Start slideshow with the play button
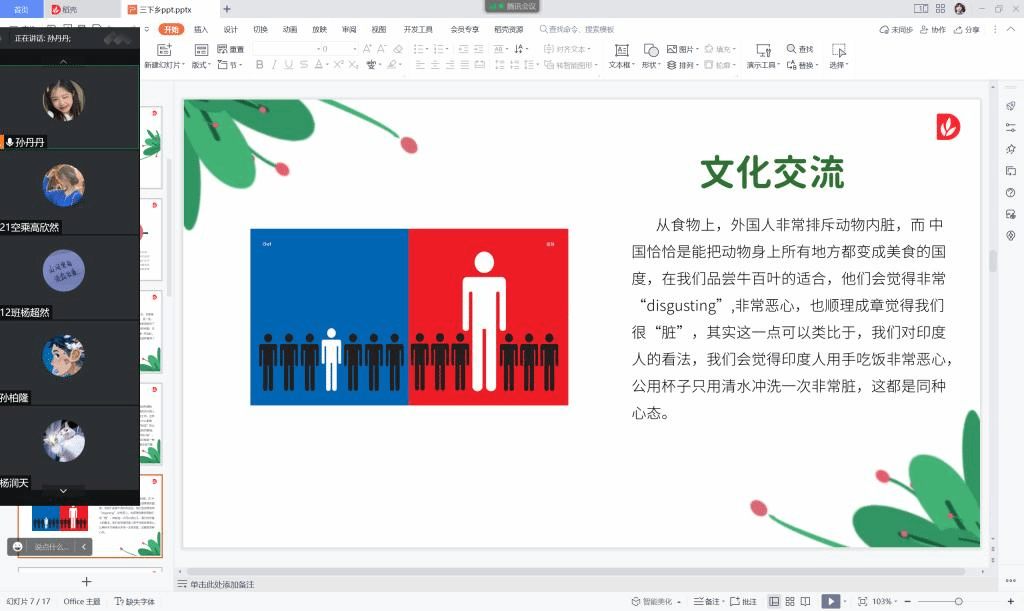The image size is (1024, 611). pos(830,601)
